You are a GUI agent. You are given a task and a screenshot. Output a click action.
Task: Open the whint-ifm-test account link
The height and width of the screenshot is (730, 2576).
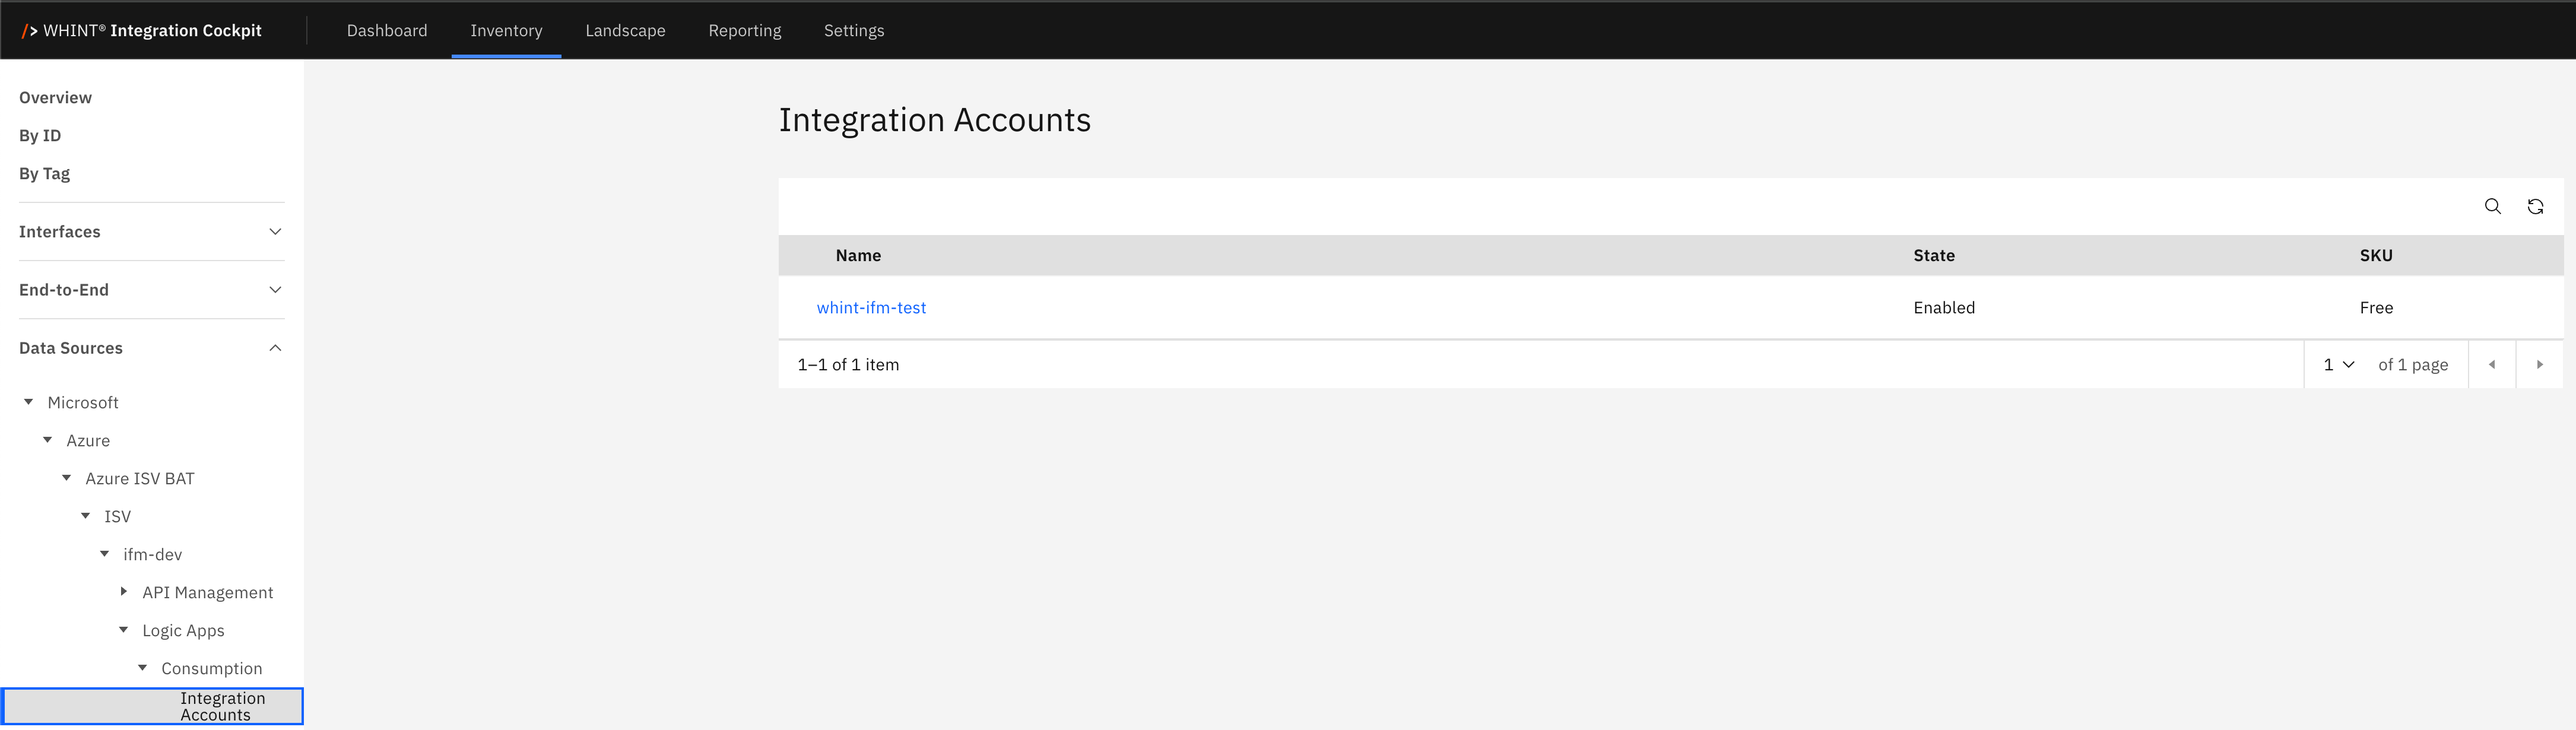pyautogui.click(x=871, y=308)
